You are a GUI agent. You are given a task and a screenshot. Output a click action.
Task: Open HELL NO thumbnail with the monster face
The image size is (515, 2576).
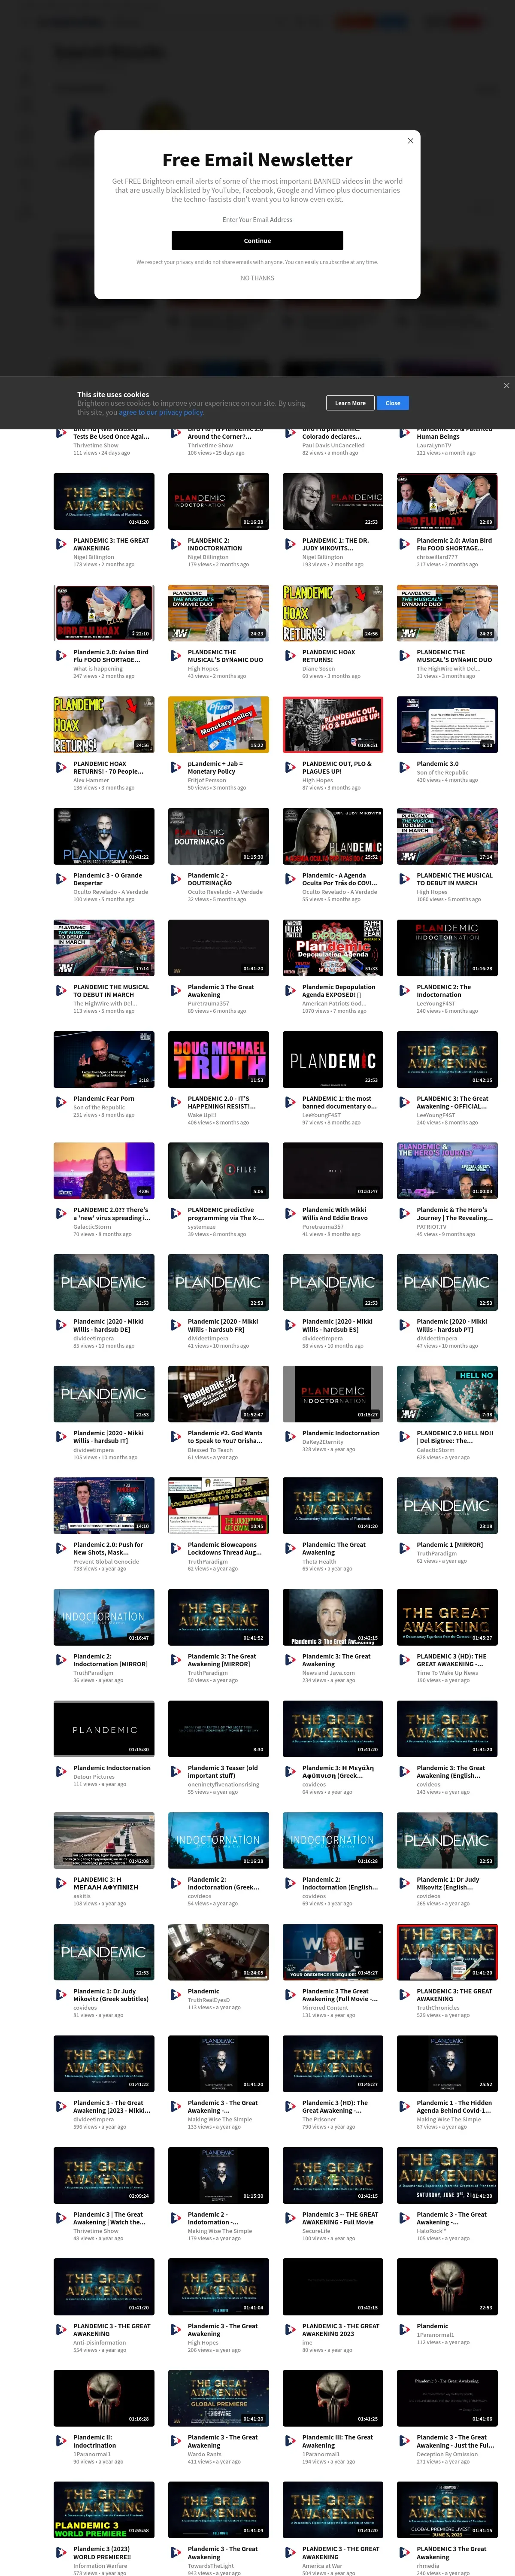click(447, 1394)
